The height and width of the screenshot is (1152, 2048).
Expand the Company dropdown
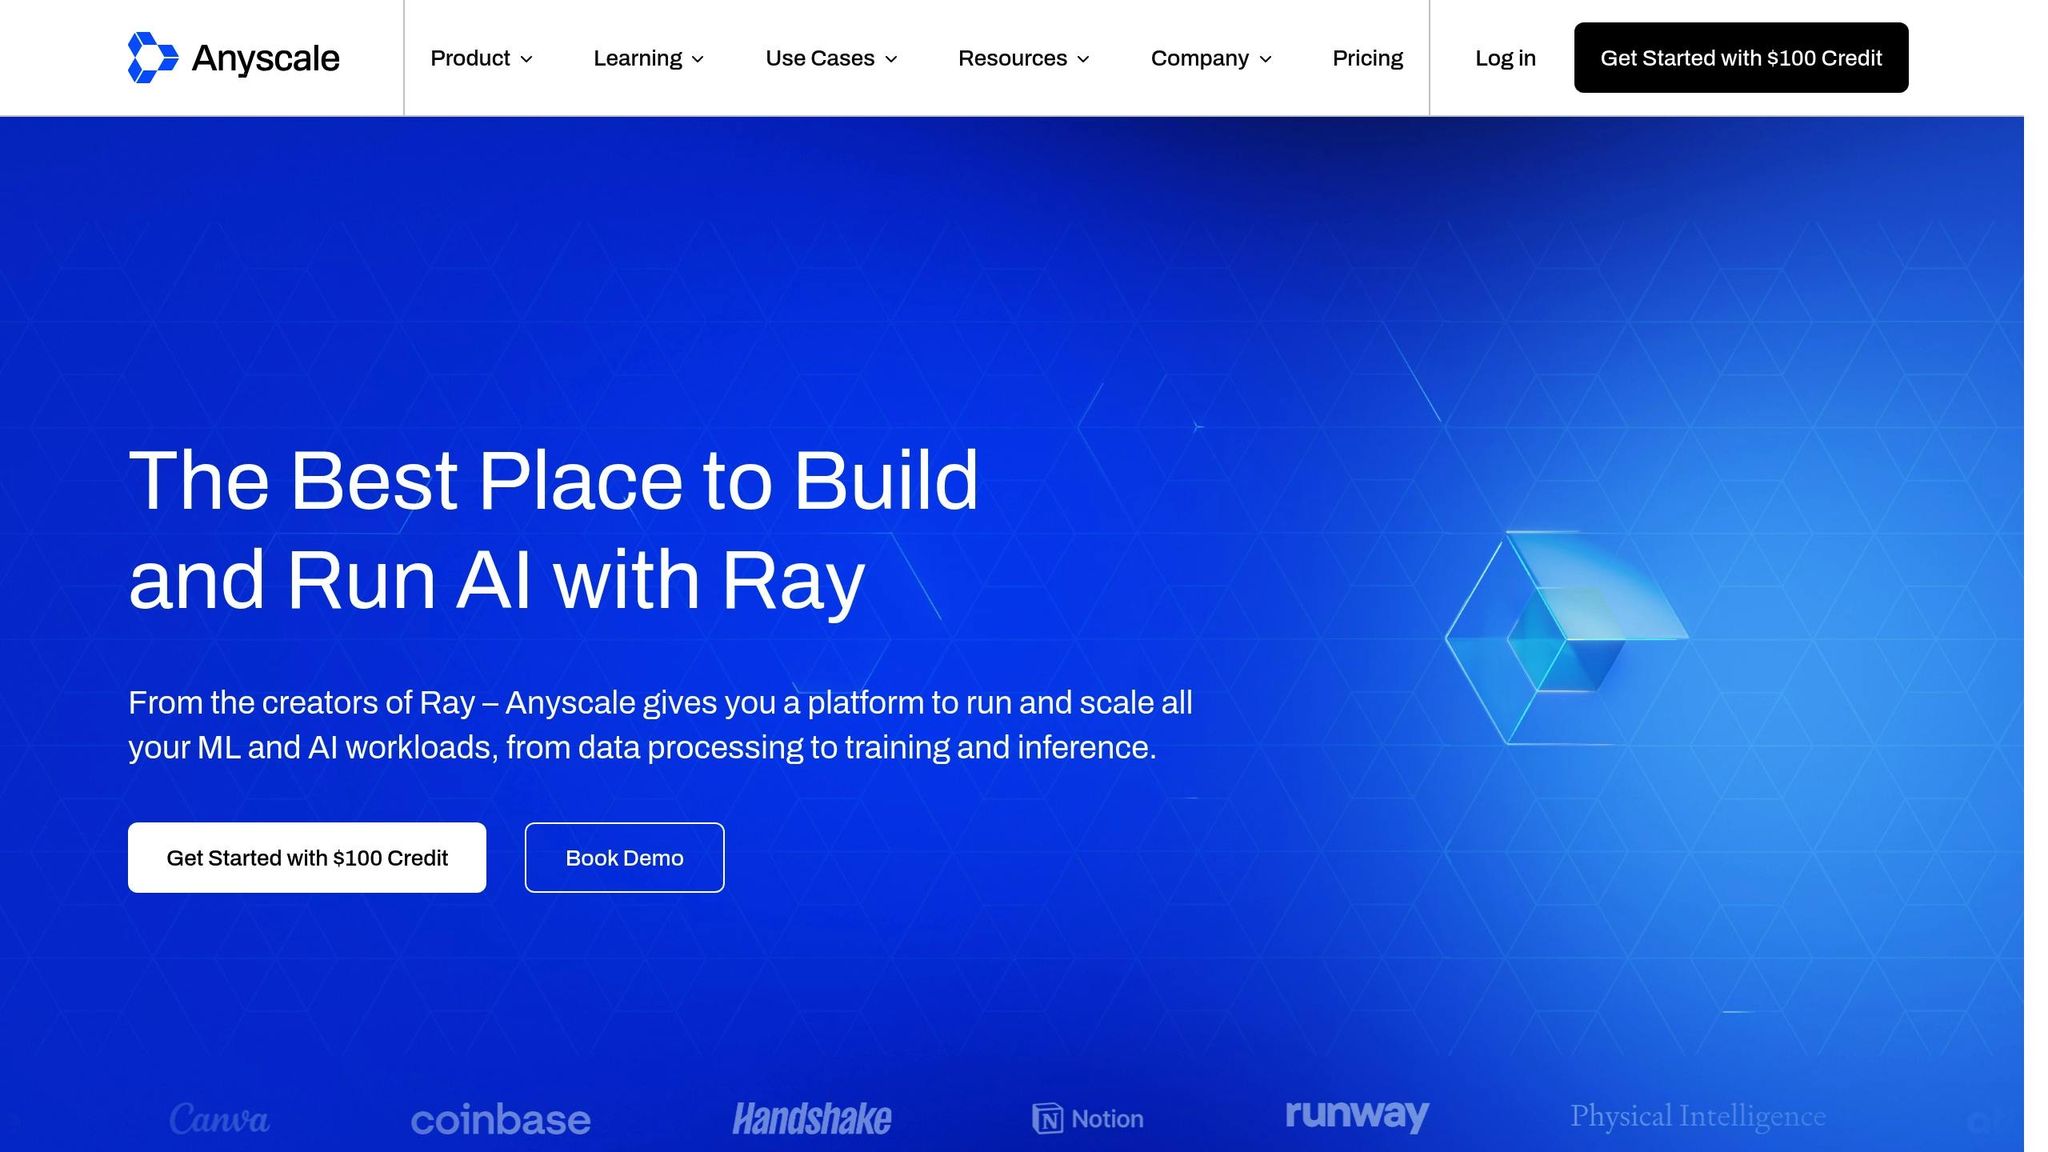click(x=1211, y=58)
